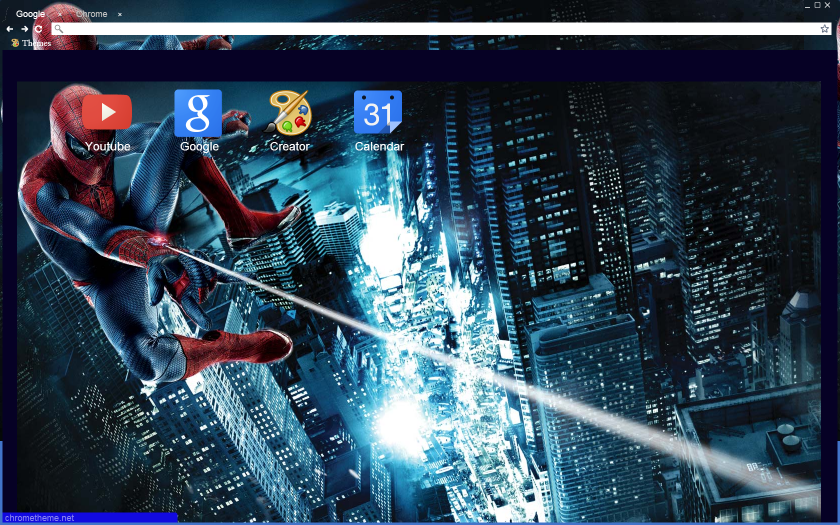840x525 pixels.
Task: Click the chrometheme.net status text
Action: tap(39, 518)
